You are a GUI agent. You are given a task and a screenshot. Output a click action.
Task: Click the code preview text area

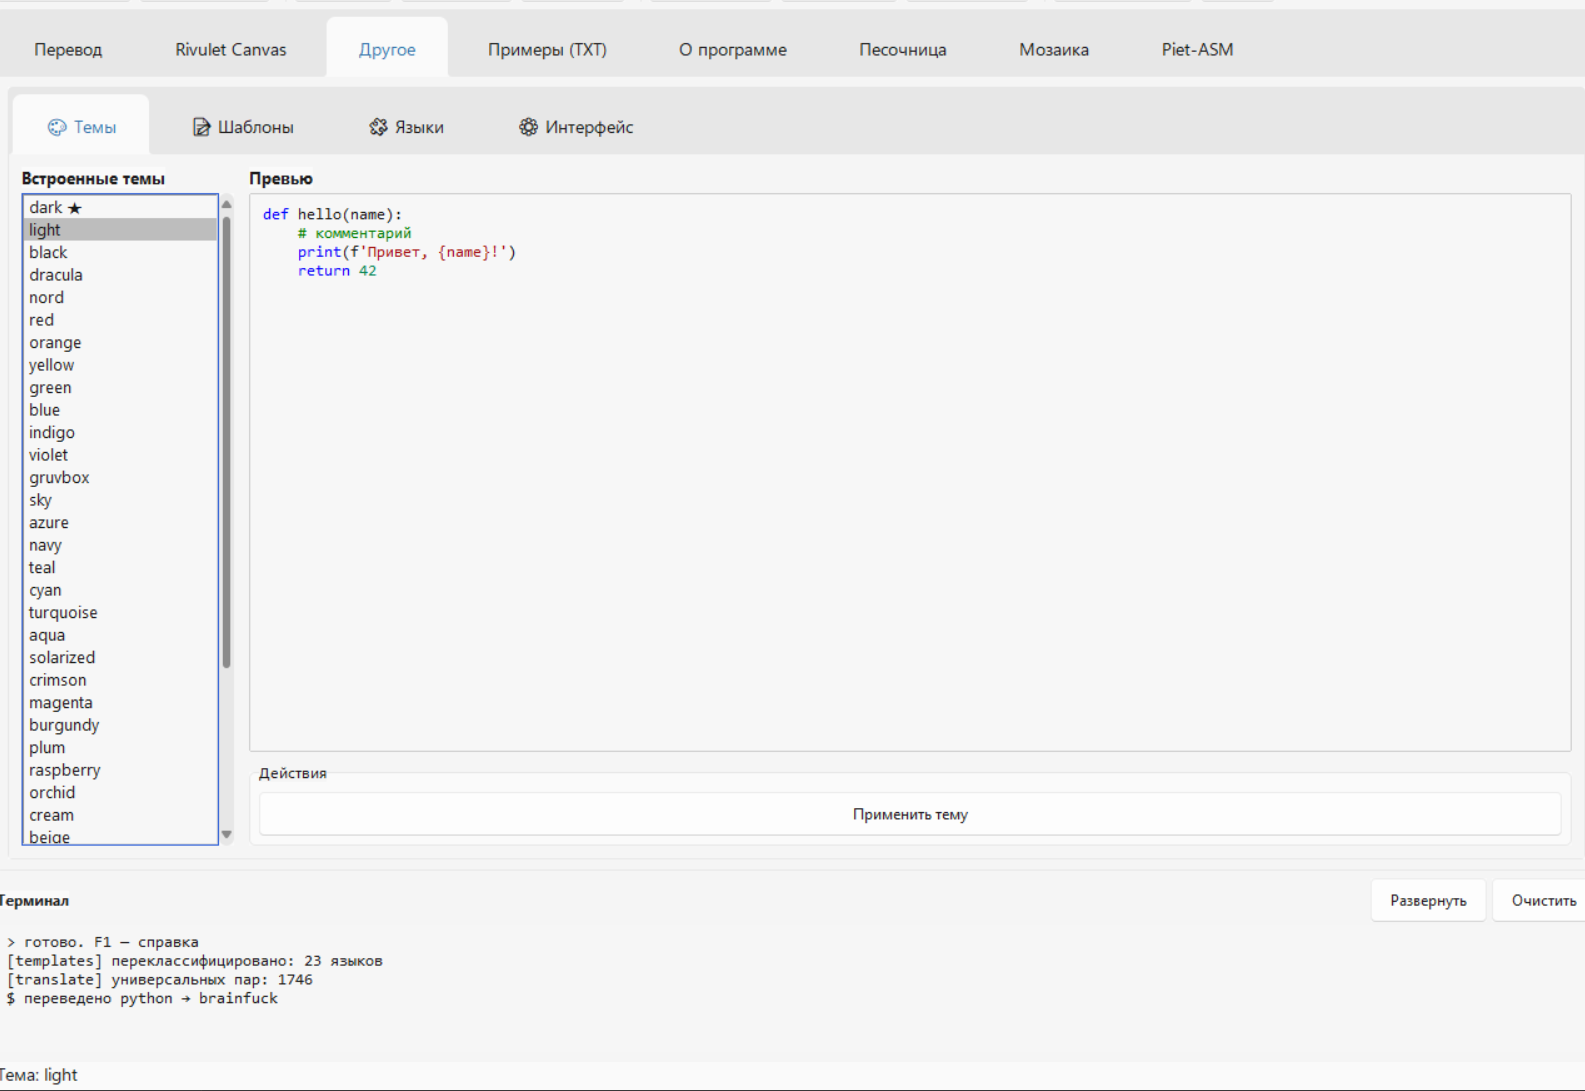tap(910, 472)
